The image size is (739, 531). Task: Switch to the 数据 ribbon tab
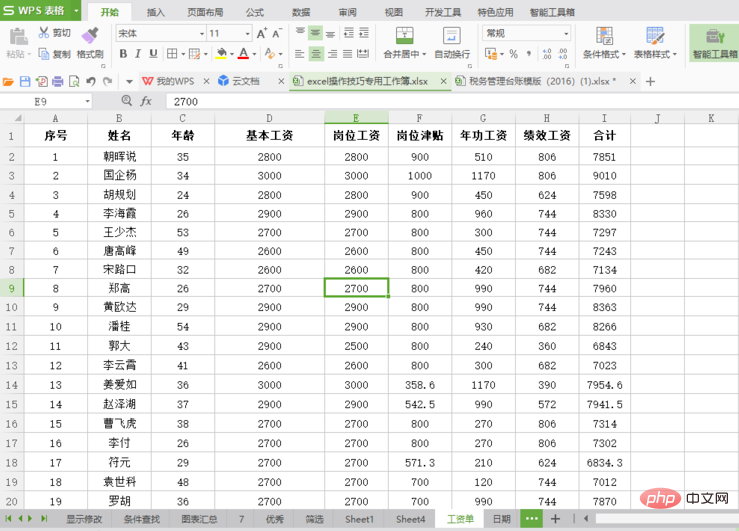point(301,12)
